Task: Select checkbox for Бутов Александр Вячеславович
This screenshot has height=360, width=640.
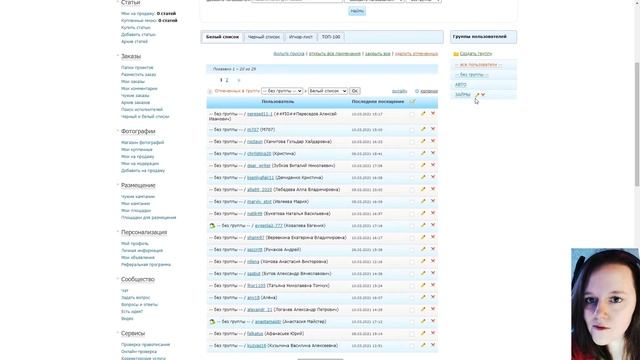Action: (412, 274)
